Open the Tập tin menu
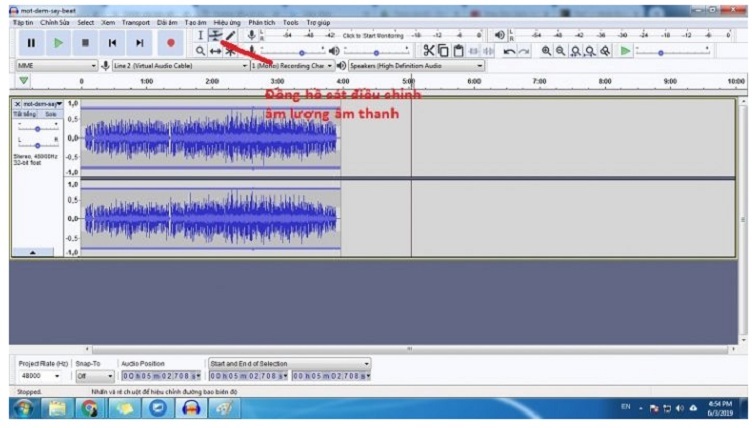The width and height of the screenshot is (755, 428). (x=22, y=21)
